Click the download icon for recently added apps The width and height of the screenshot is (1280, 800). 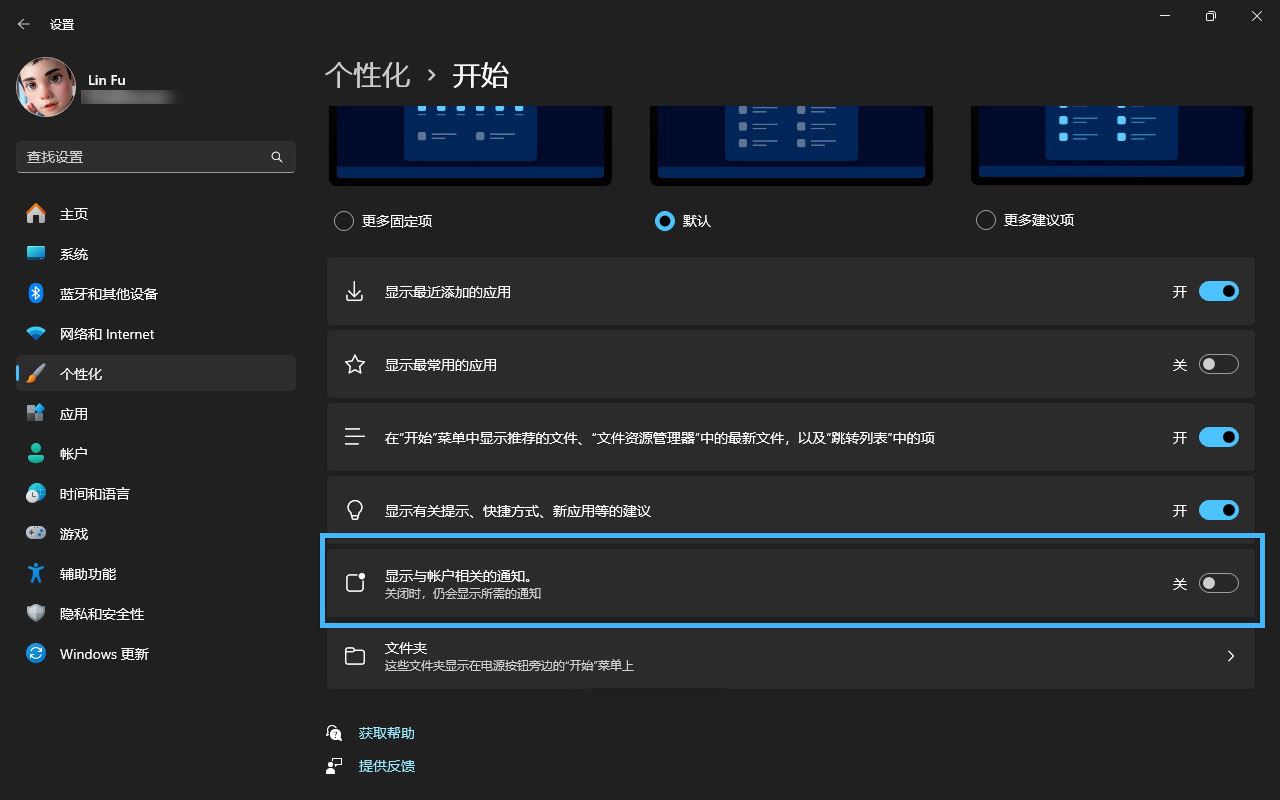click(x=355, y=292)
